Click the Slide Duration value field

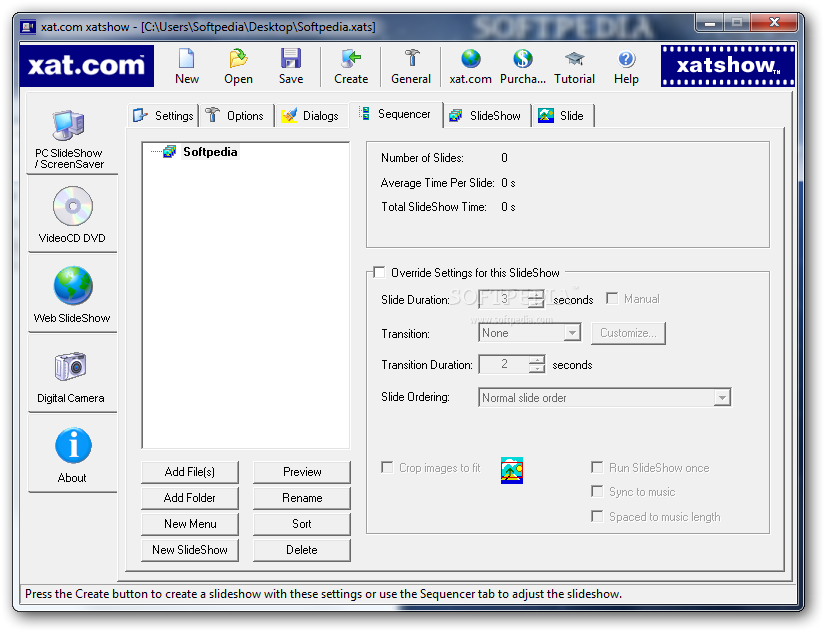(504, 299)
